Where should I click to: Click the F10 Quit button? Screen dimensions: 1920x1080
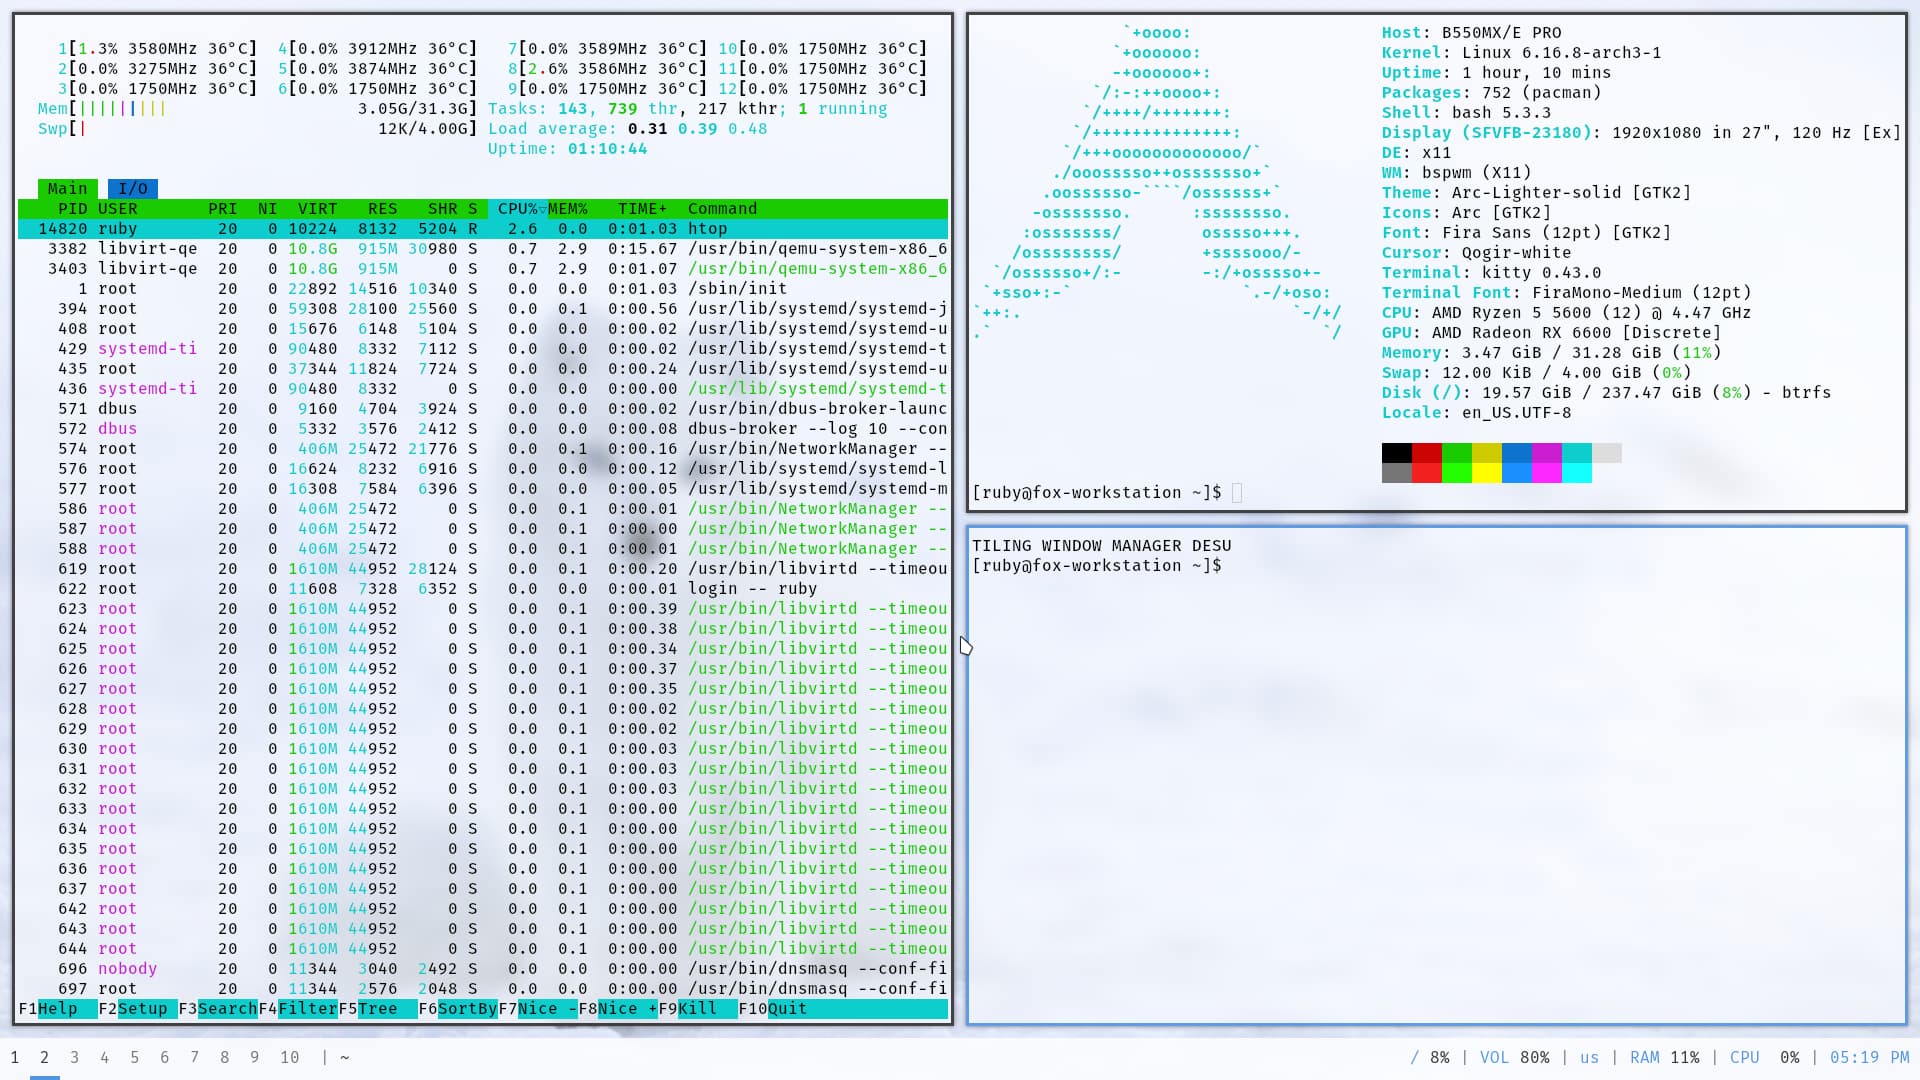(x=786, y=1009)
